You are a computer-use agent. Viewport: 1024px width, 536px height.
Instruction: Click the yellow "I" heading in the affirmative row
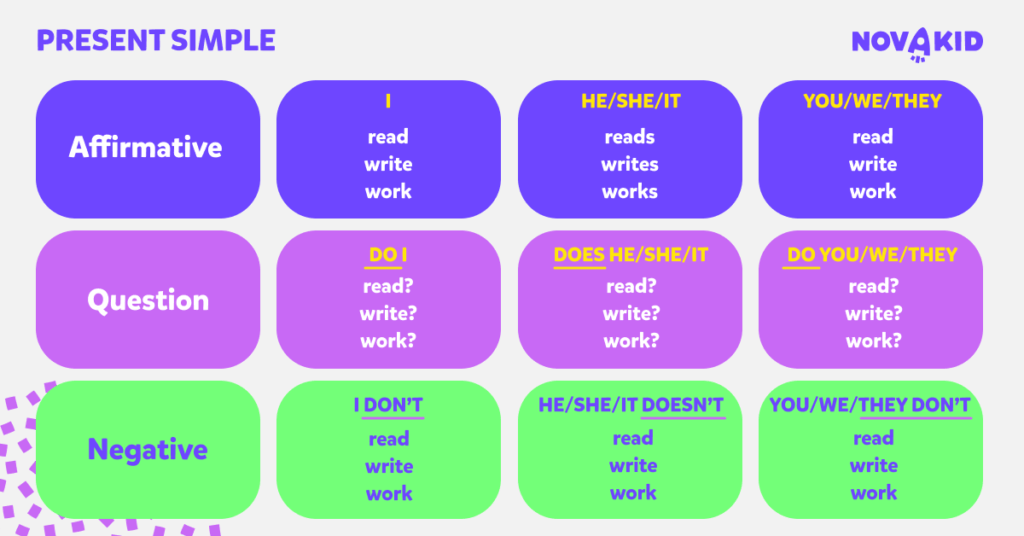tap(388, 101)
